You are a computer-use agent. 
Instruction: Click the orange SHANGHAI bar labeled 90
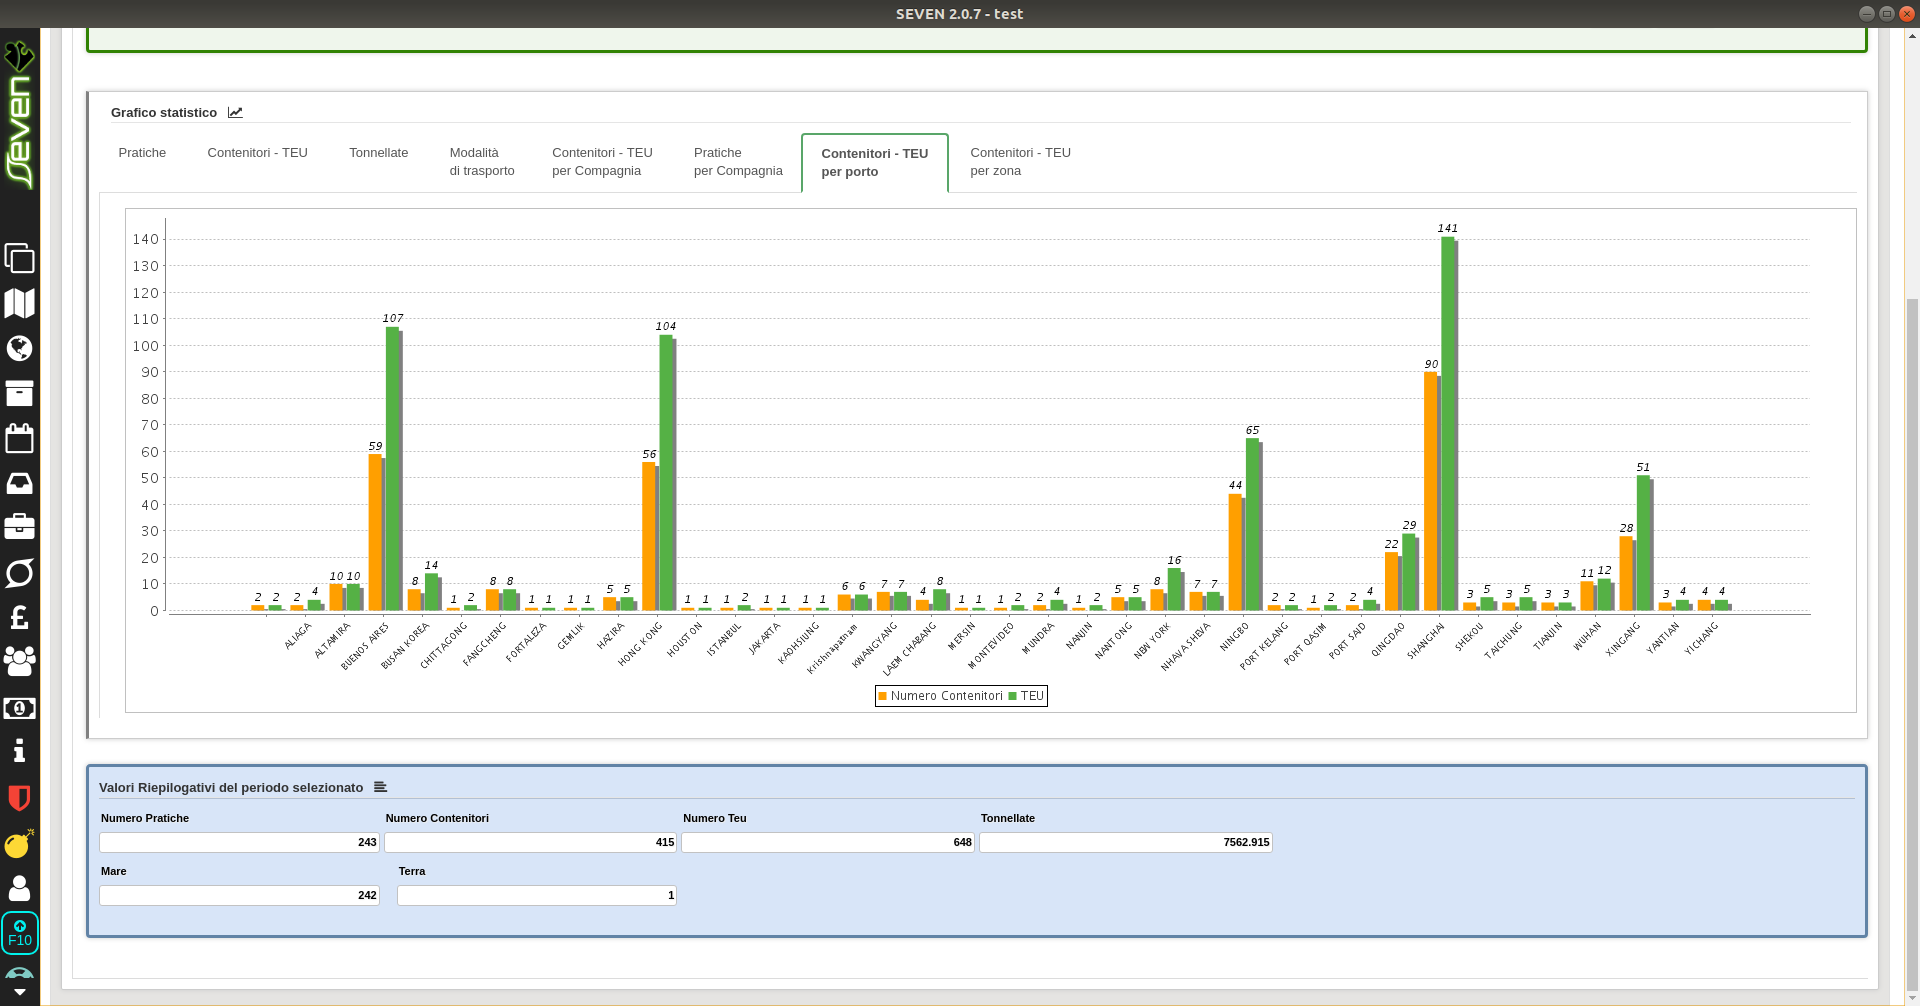1431,491
